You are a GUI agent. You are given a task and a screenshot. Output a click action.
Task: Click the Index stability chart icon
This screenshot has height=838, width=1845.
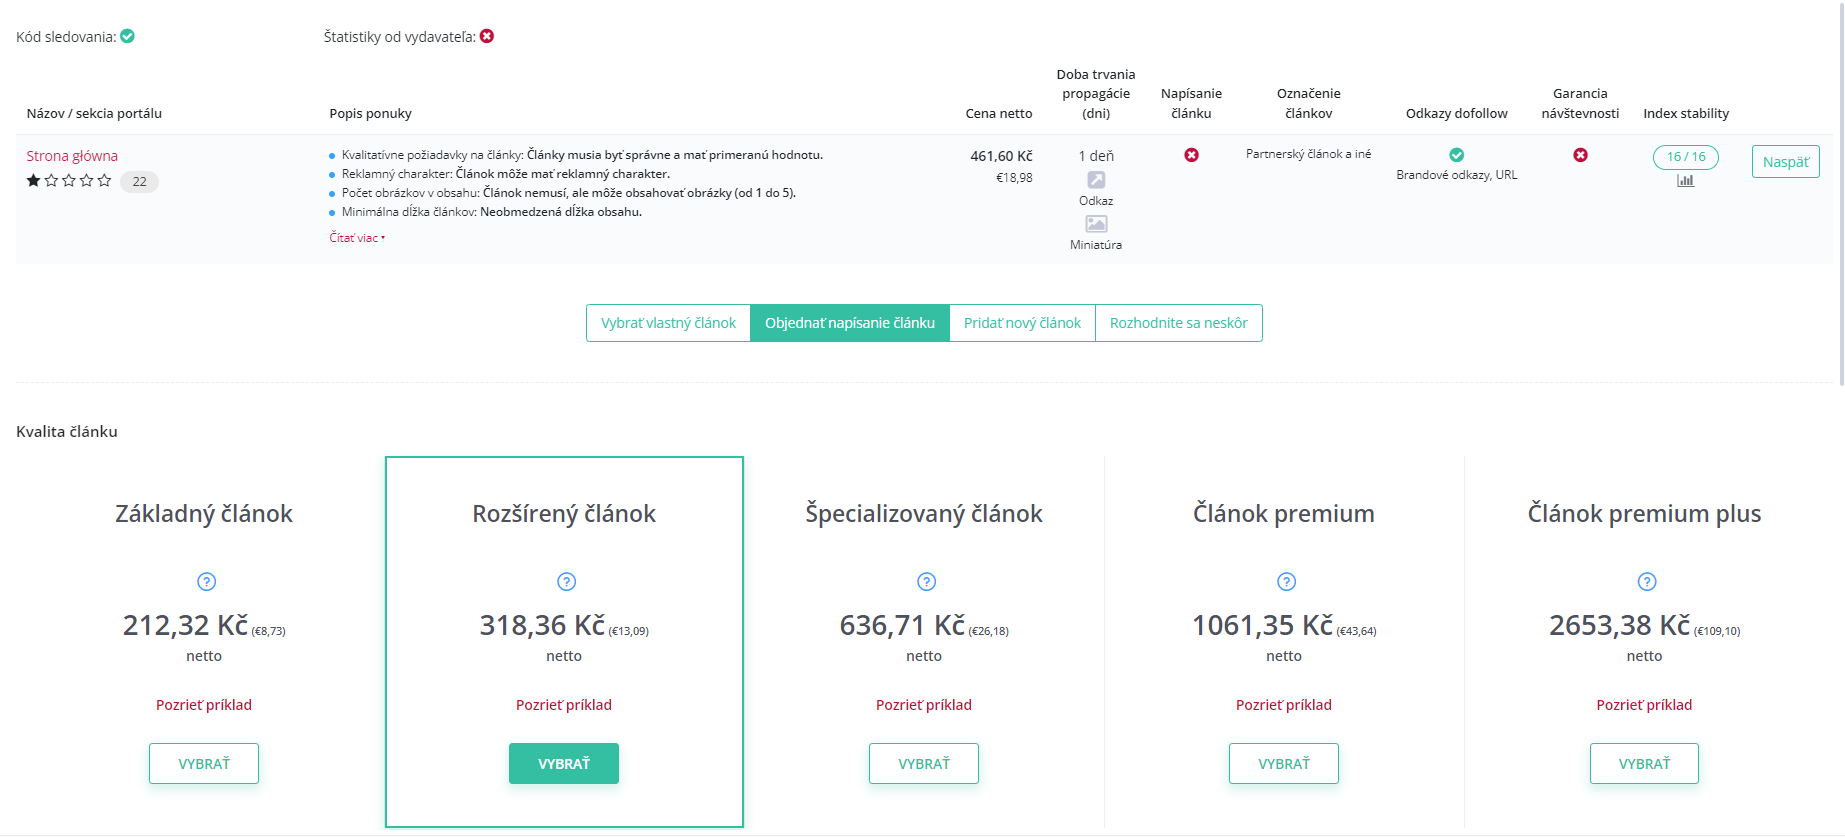[x=1686, y=180]
